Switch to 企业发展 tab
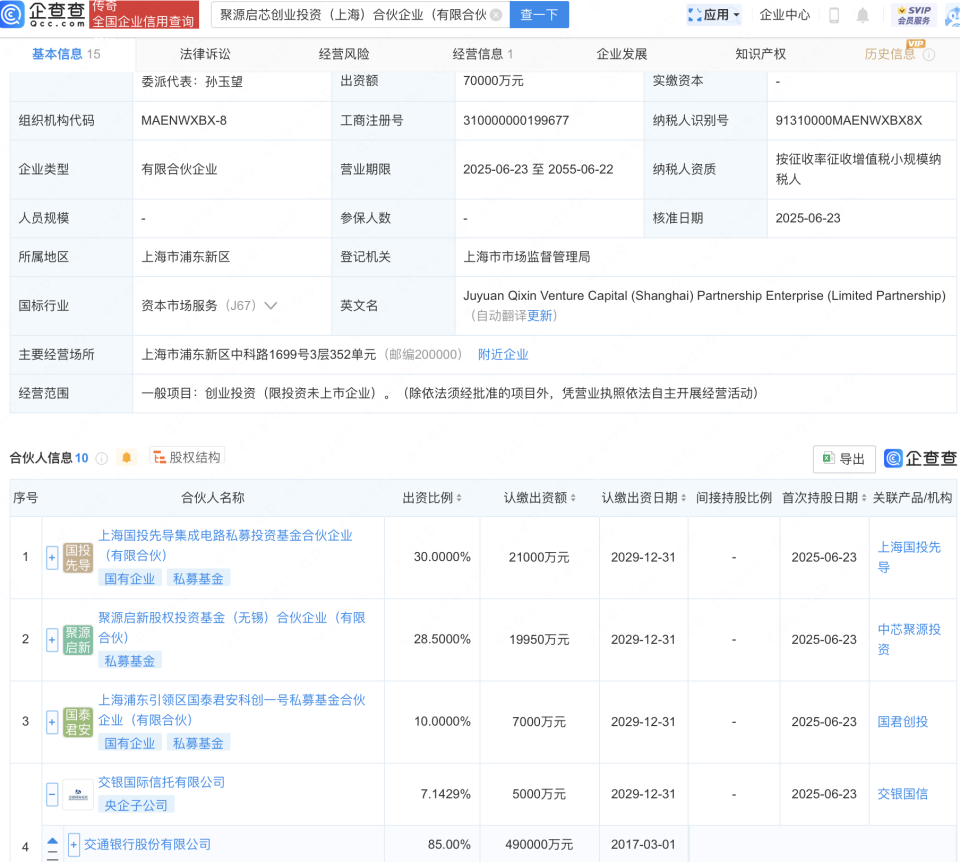960x862 pixels. coord(621,54)
